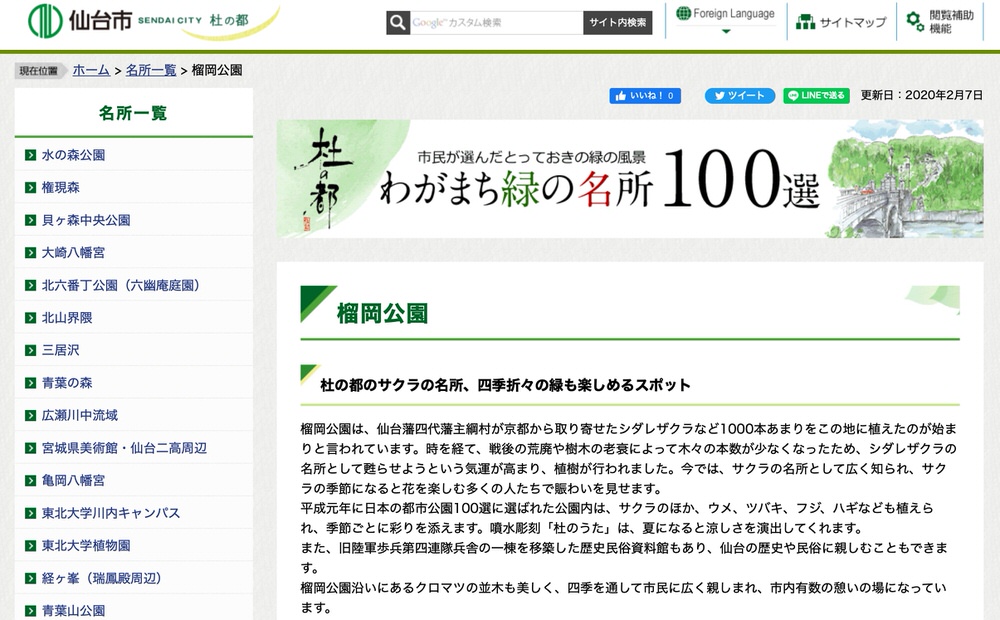Click the Facebook Like button

click(645, 96)
